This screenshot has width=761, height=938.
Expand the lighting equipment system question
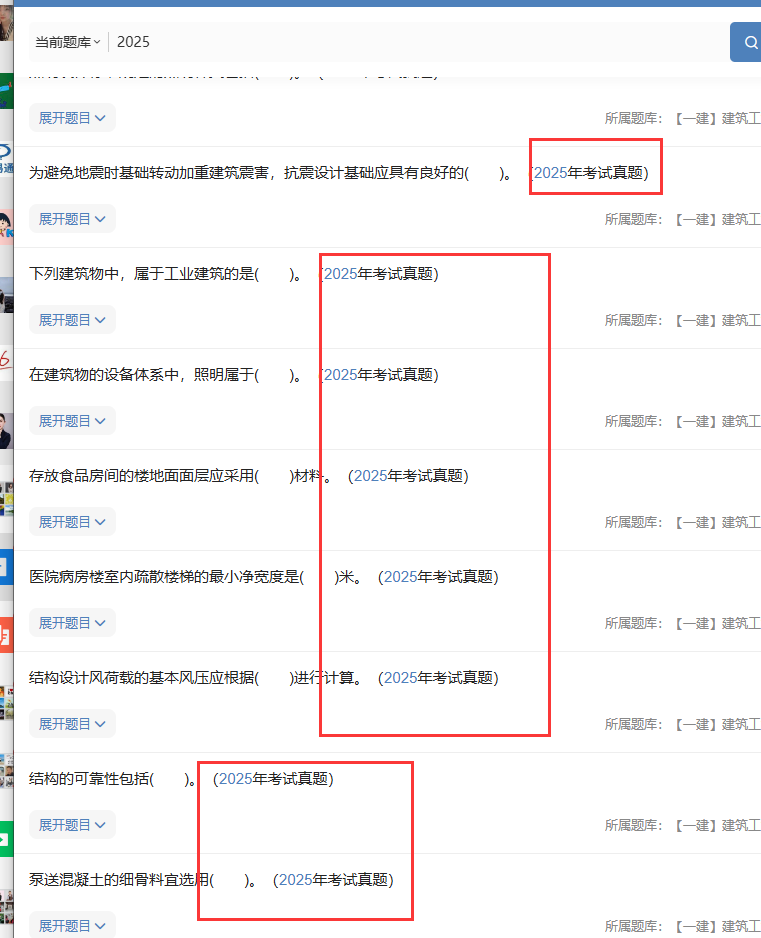click(72, 421)
